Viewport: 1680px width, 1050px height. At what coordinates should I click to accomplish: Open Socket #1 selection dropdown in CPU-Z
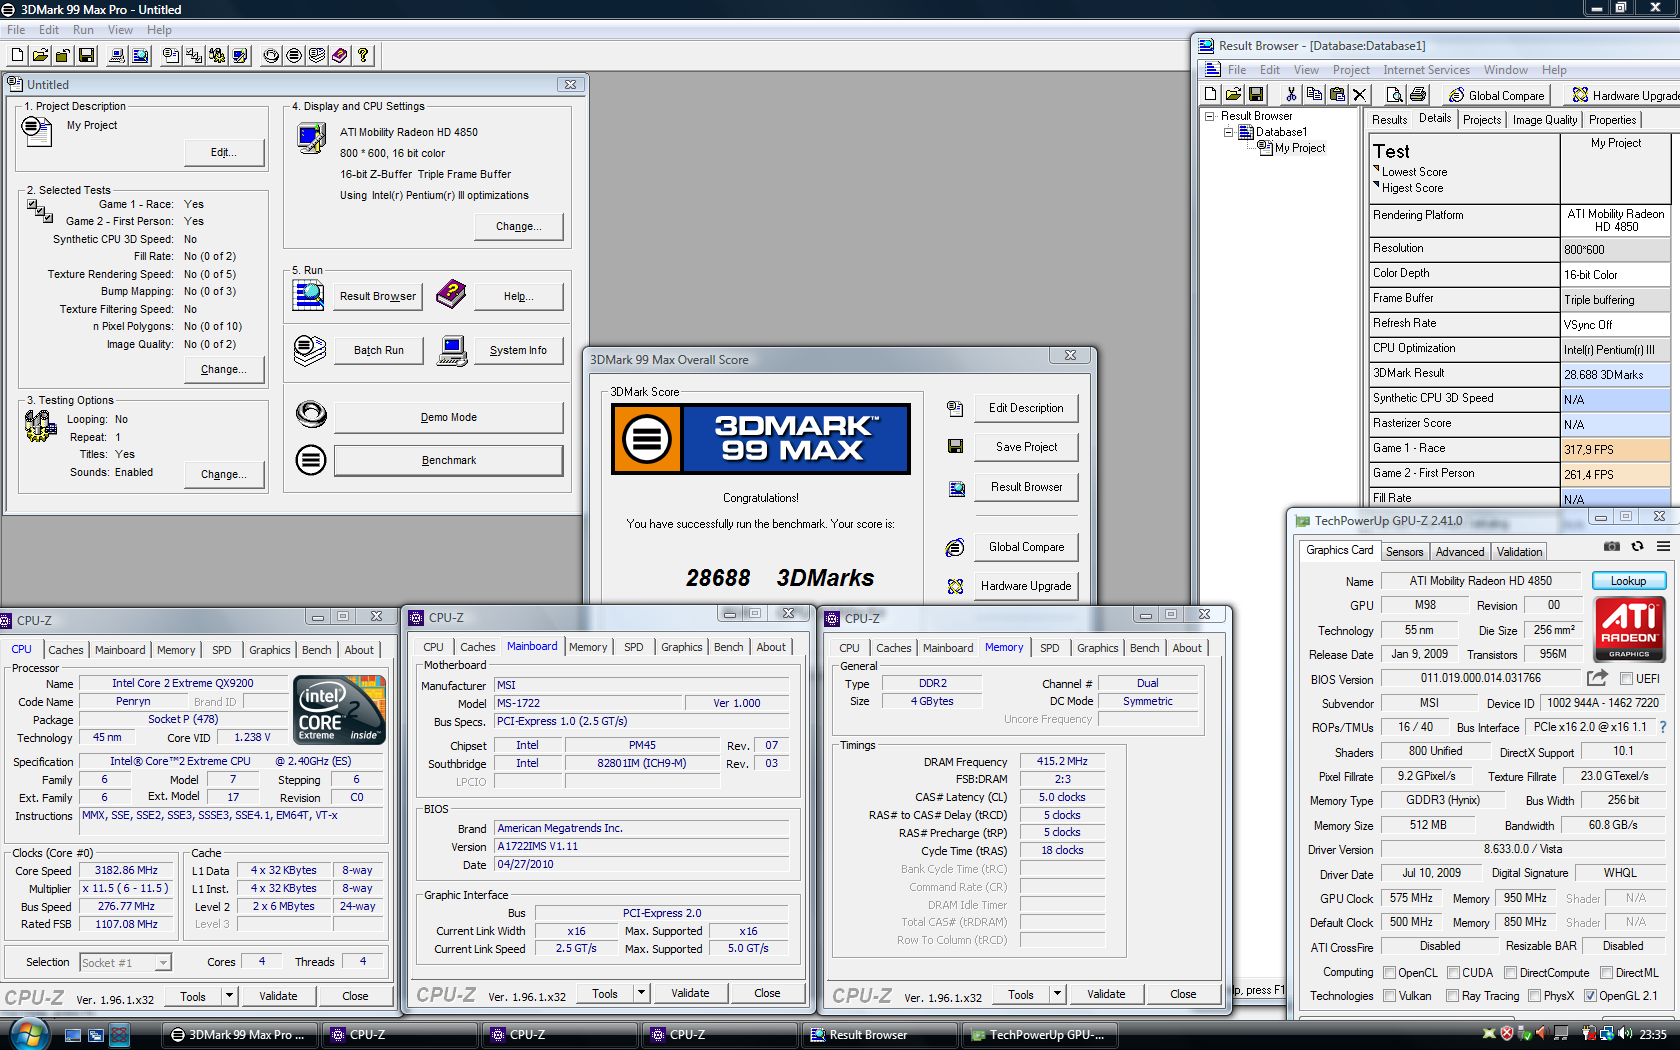163,963
